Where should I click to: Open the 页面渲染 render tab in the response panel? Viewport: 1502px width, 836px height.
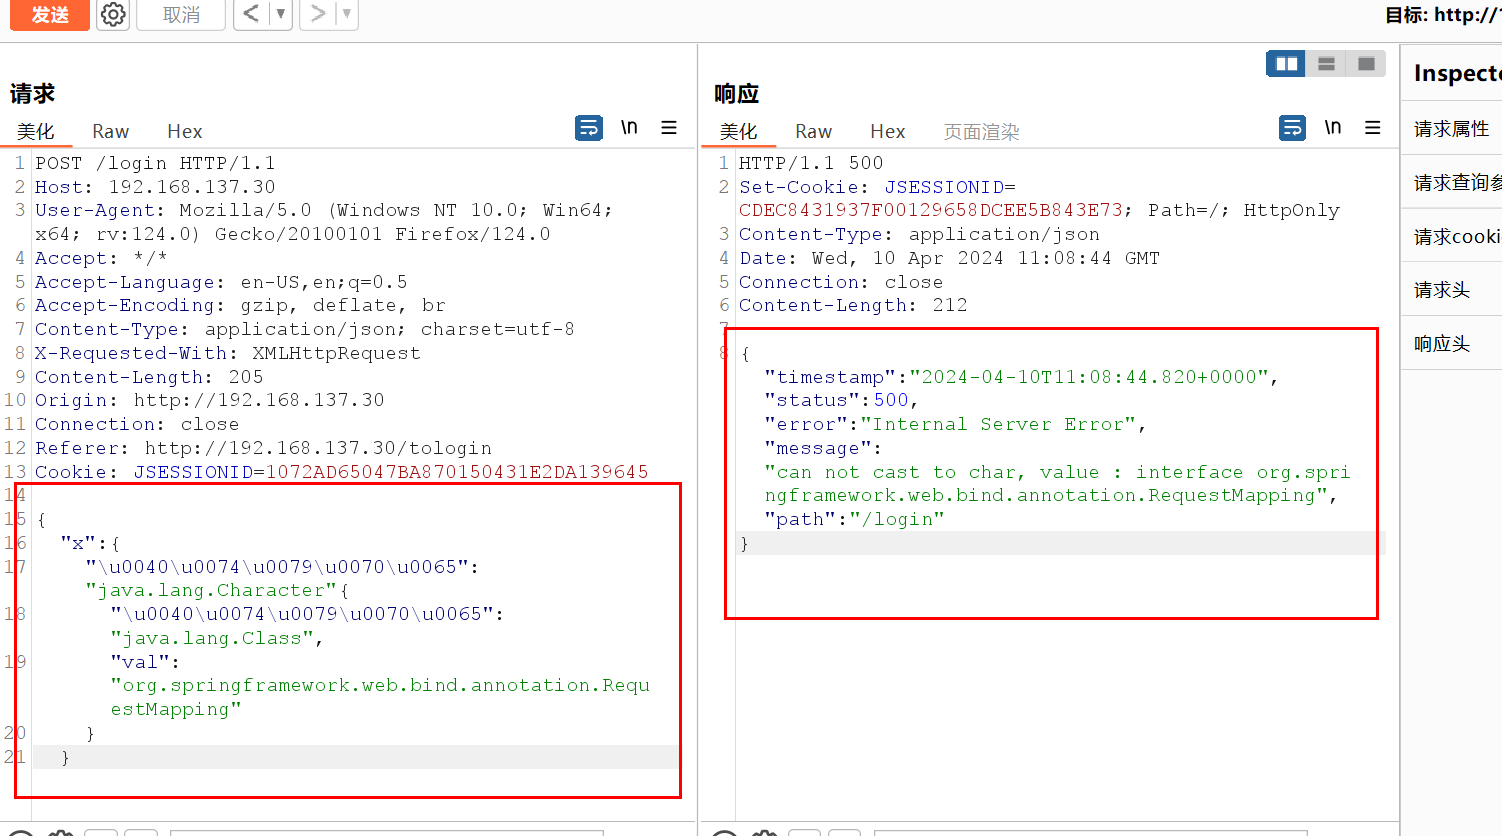[981, 131]
